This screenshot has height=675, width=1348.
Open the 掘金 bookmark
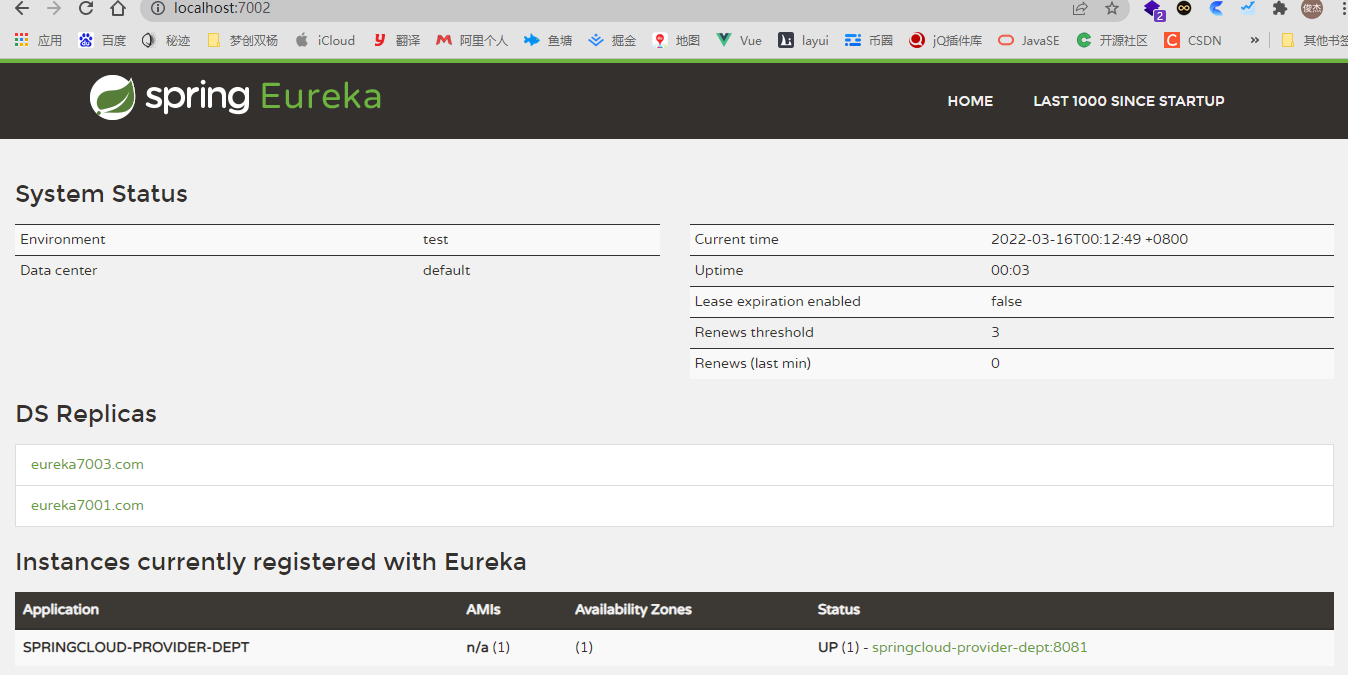click(x=613, y=41)
